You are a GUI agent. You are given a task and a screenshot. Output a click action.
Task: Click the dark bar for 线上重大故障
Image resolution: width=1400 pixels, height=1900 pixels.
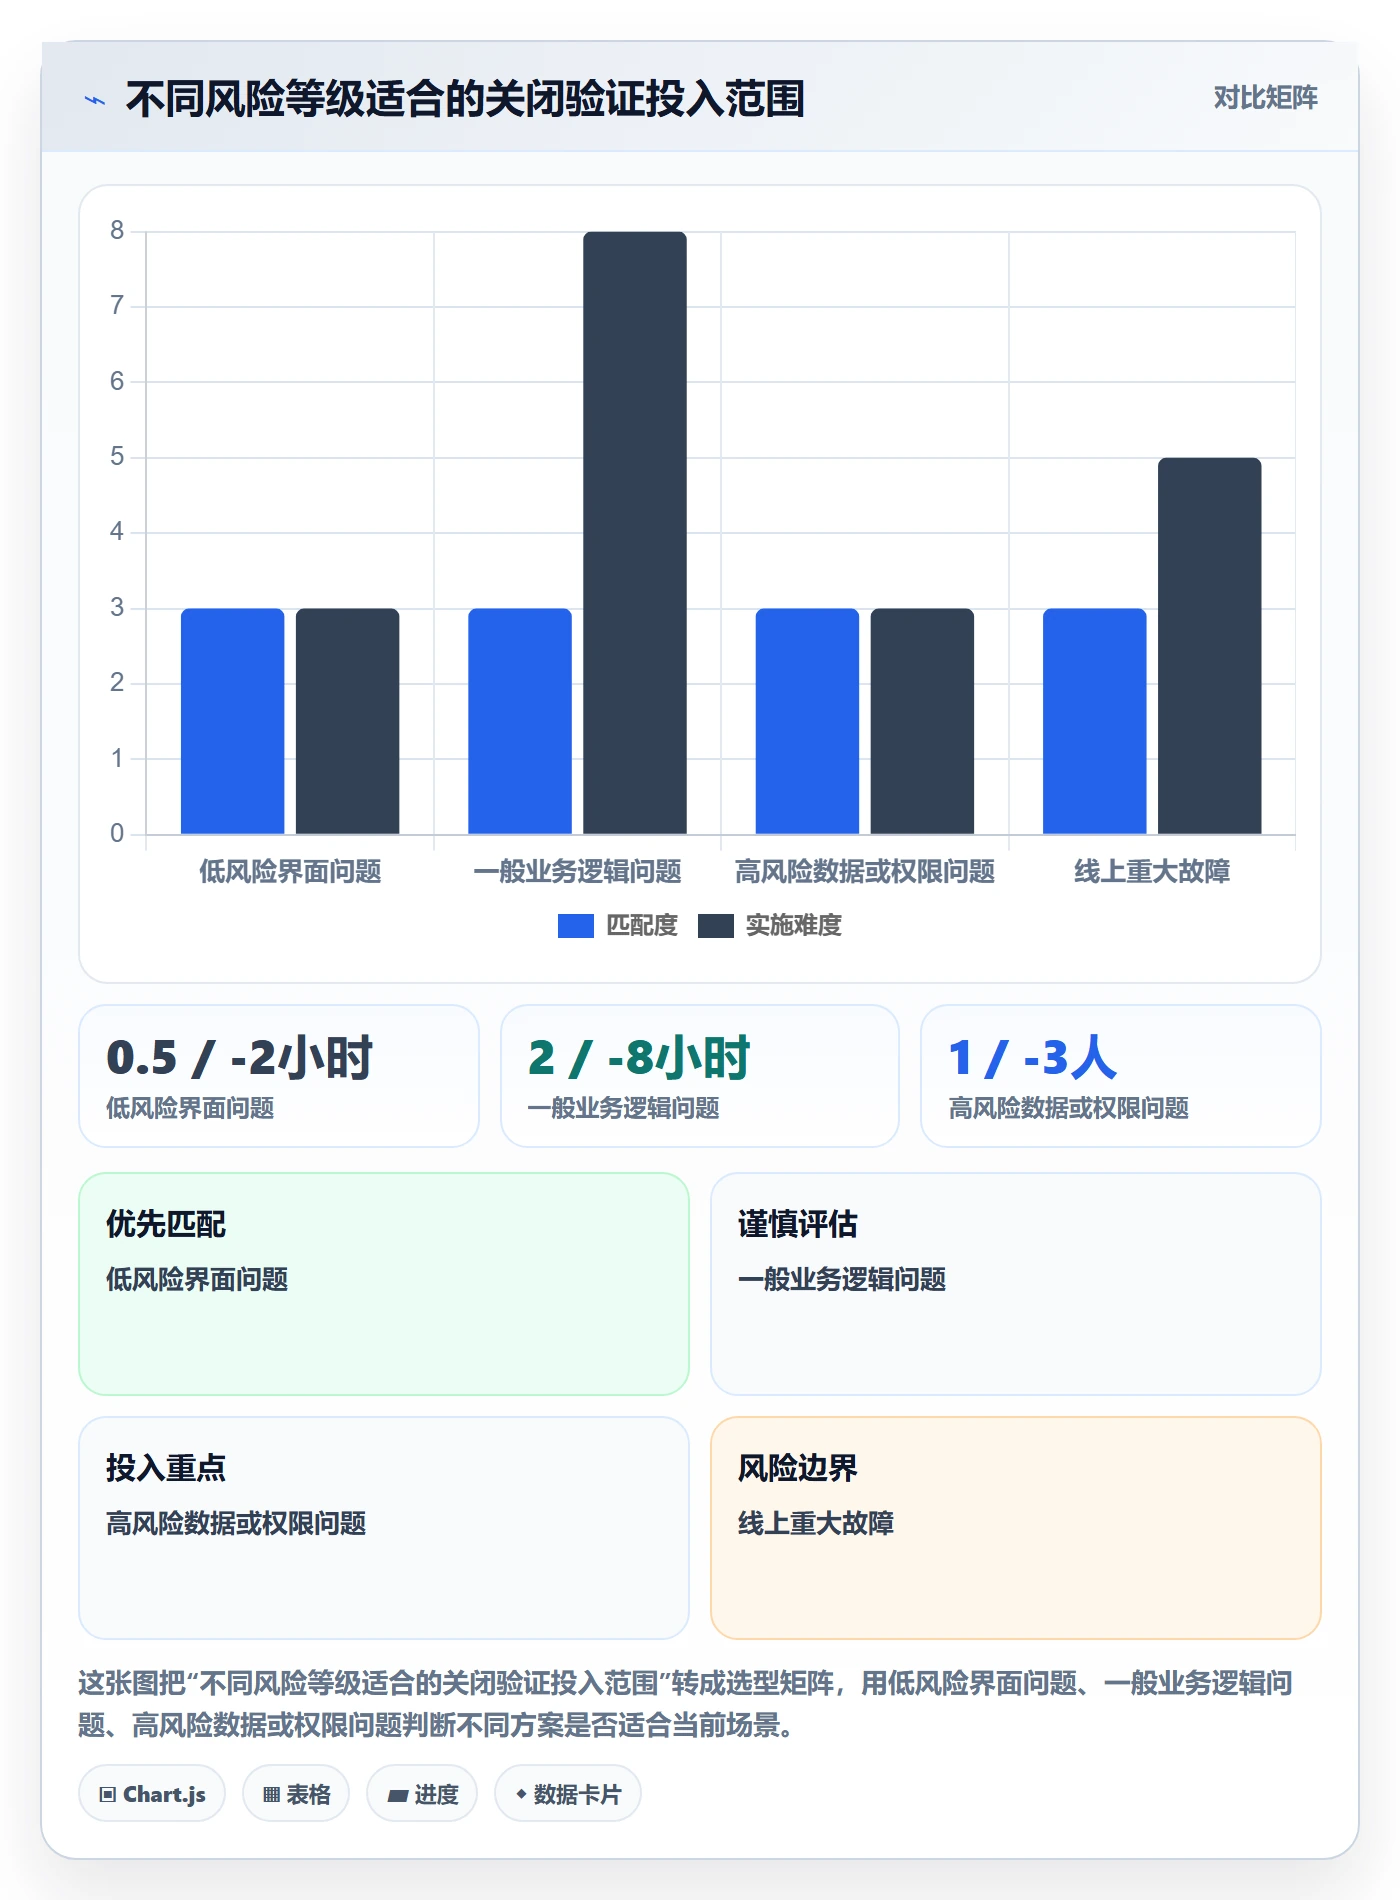[1210, 646]
